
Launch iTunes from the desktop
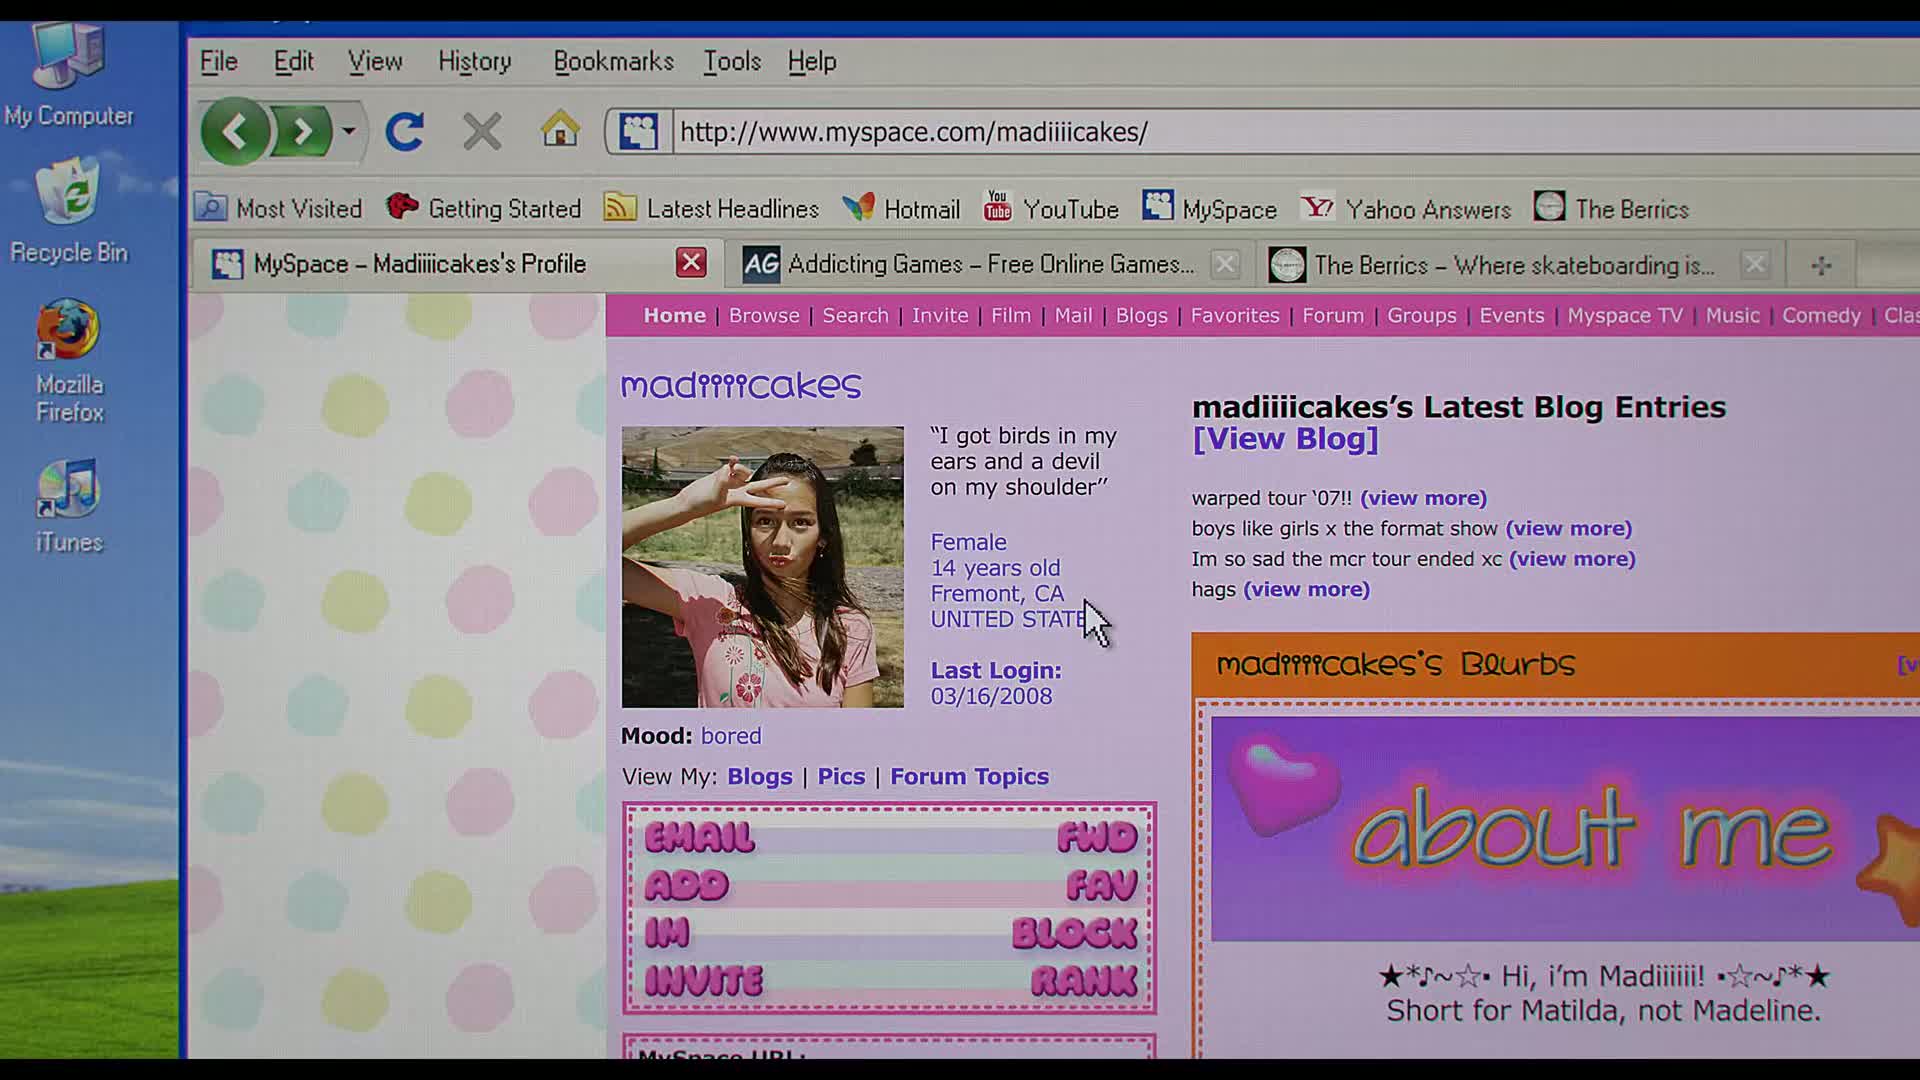coord(69,507)
